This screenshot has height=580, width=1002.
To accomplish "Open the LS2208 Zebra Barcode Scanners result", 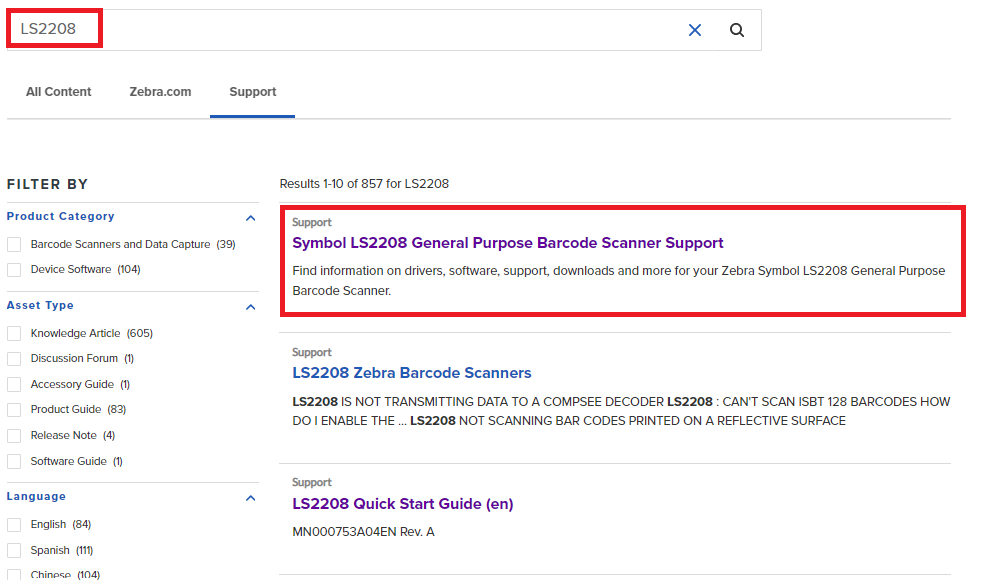I will 411,372.
